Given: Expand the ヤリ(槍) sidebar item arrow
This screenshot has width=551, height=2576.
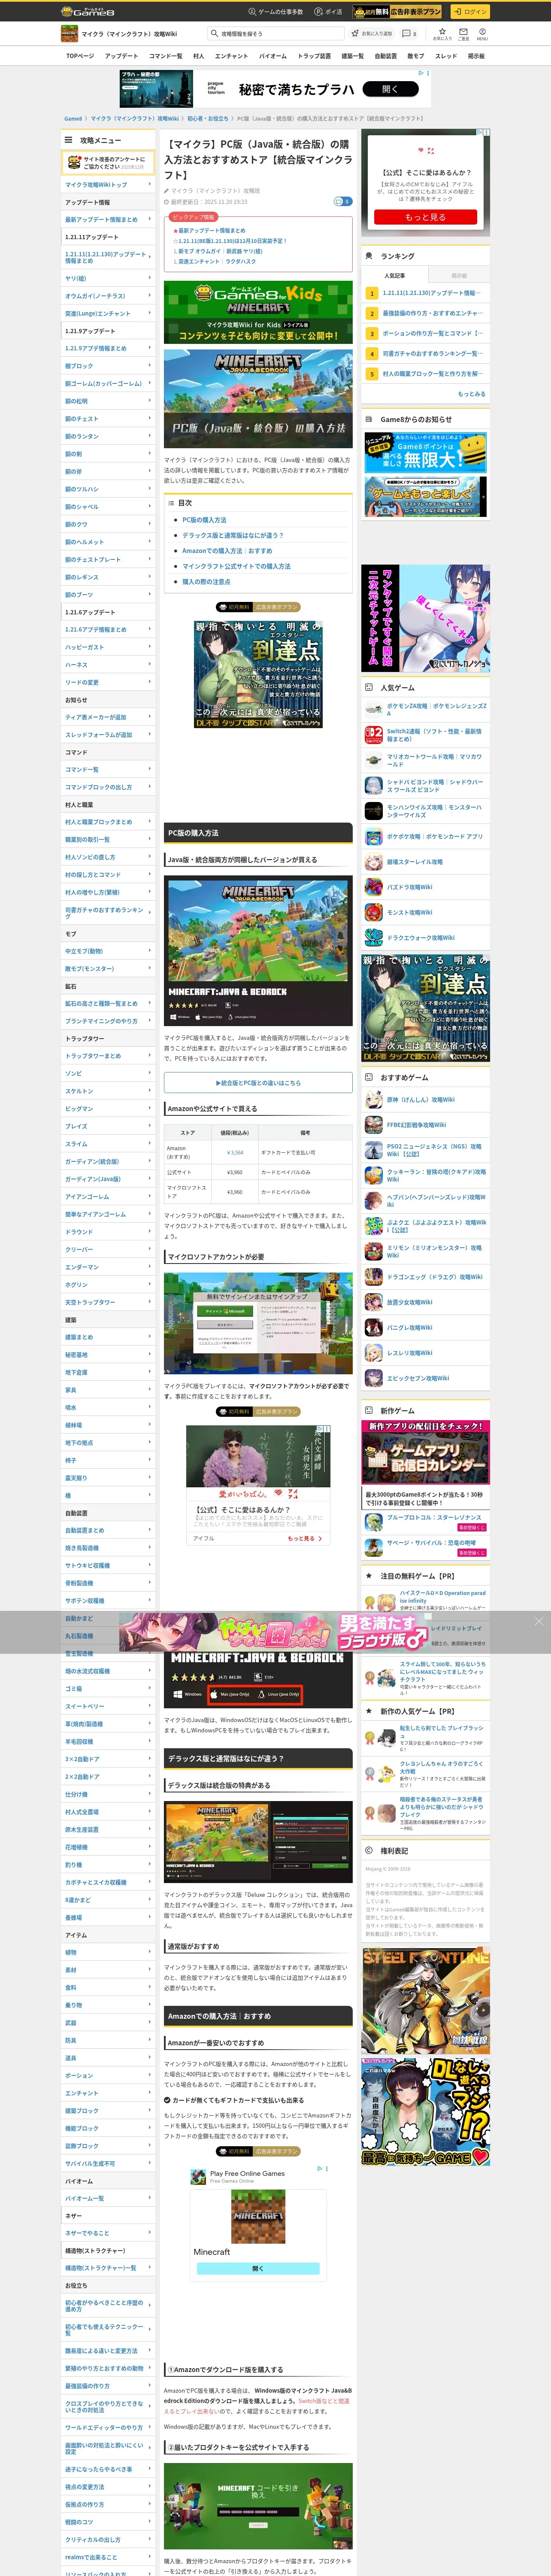Looking at the screenshot, I should (150, 278).
